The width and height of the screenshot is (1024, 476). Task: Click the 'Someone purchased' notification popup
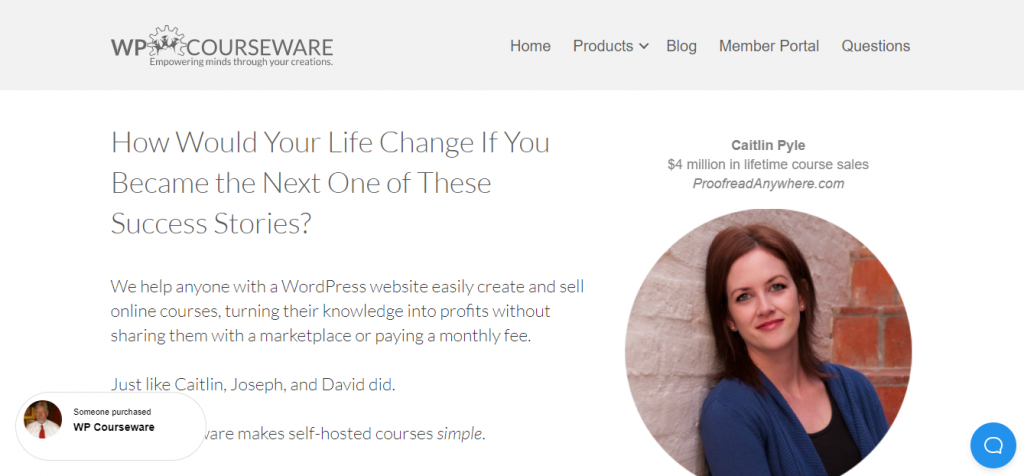[x=110, y=426]
